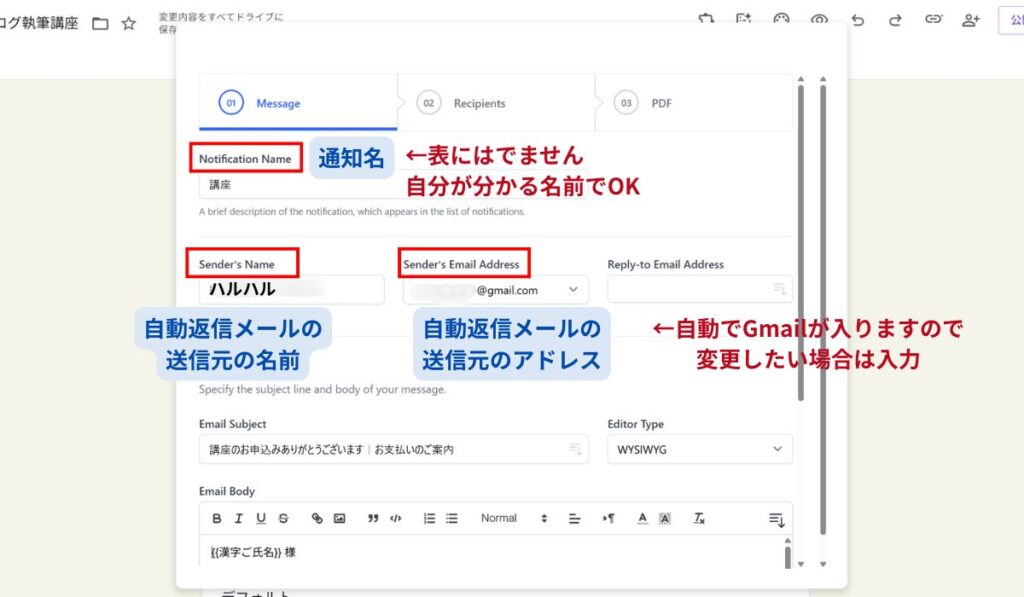The height and width of the screenshot is (597, 1024).
Task: Switch to the Recipients step tab
Action: point(478,103)
